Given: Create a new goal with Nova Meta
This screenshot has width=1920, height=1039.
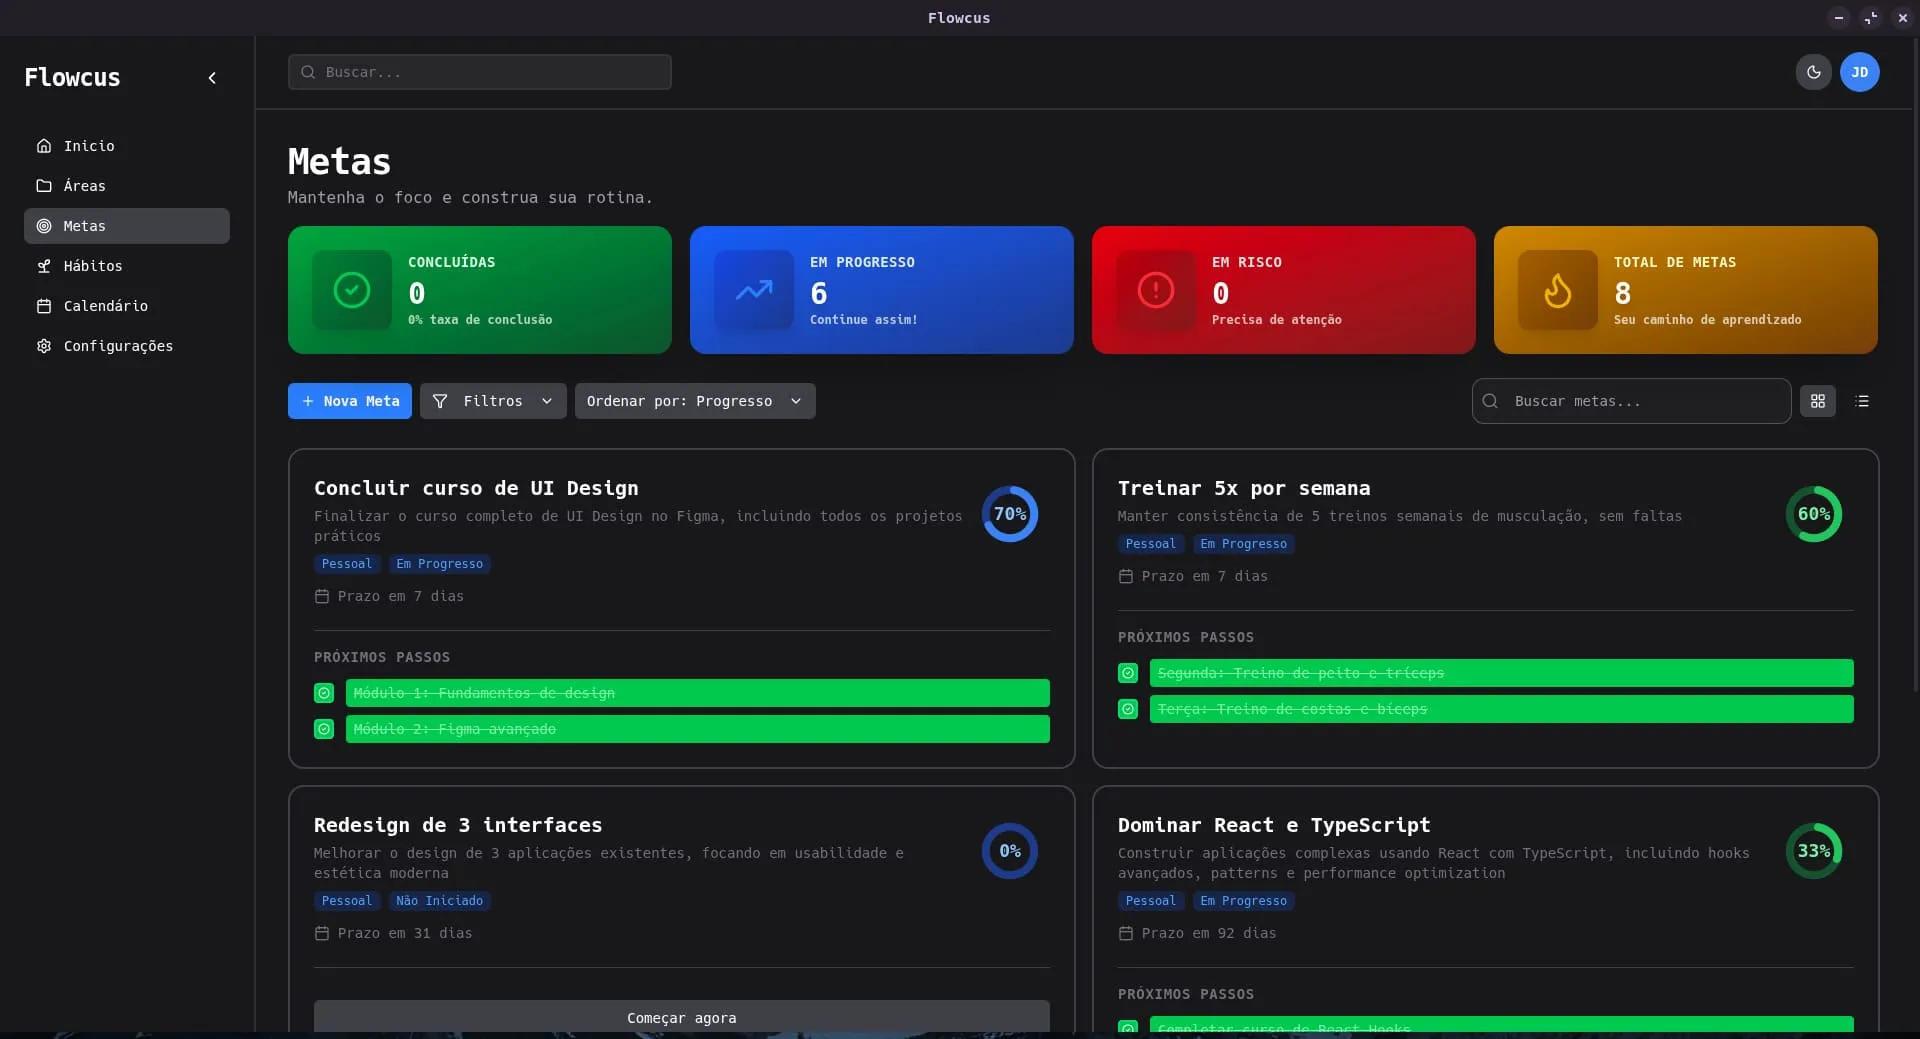Looking at the screenshot, I should 350,401.
